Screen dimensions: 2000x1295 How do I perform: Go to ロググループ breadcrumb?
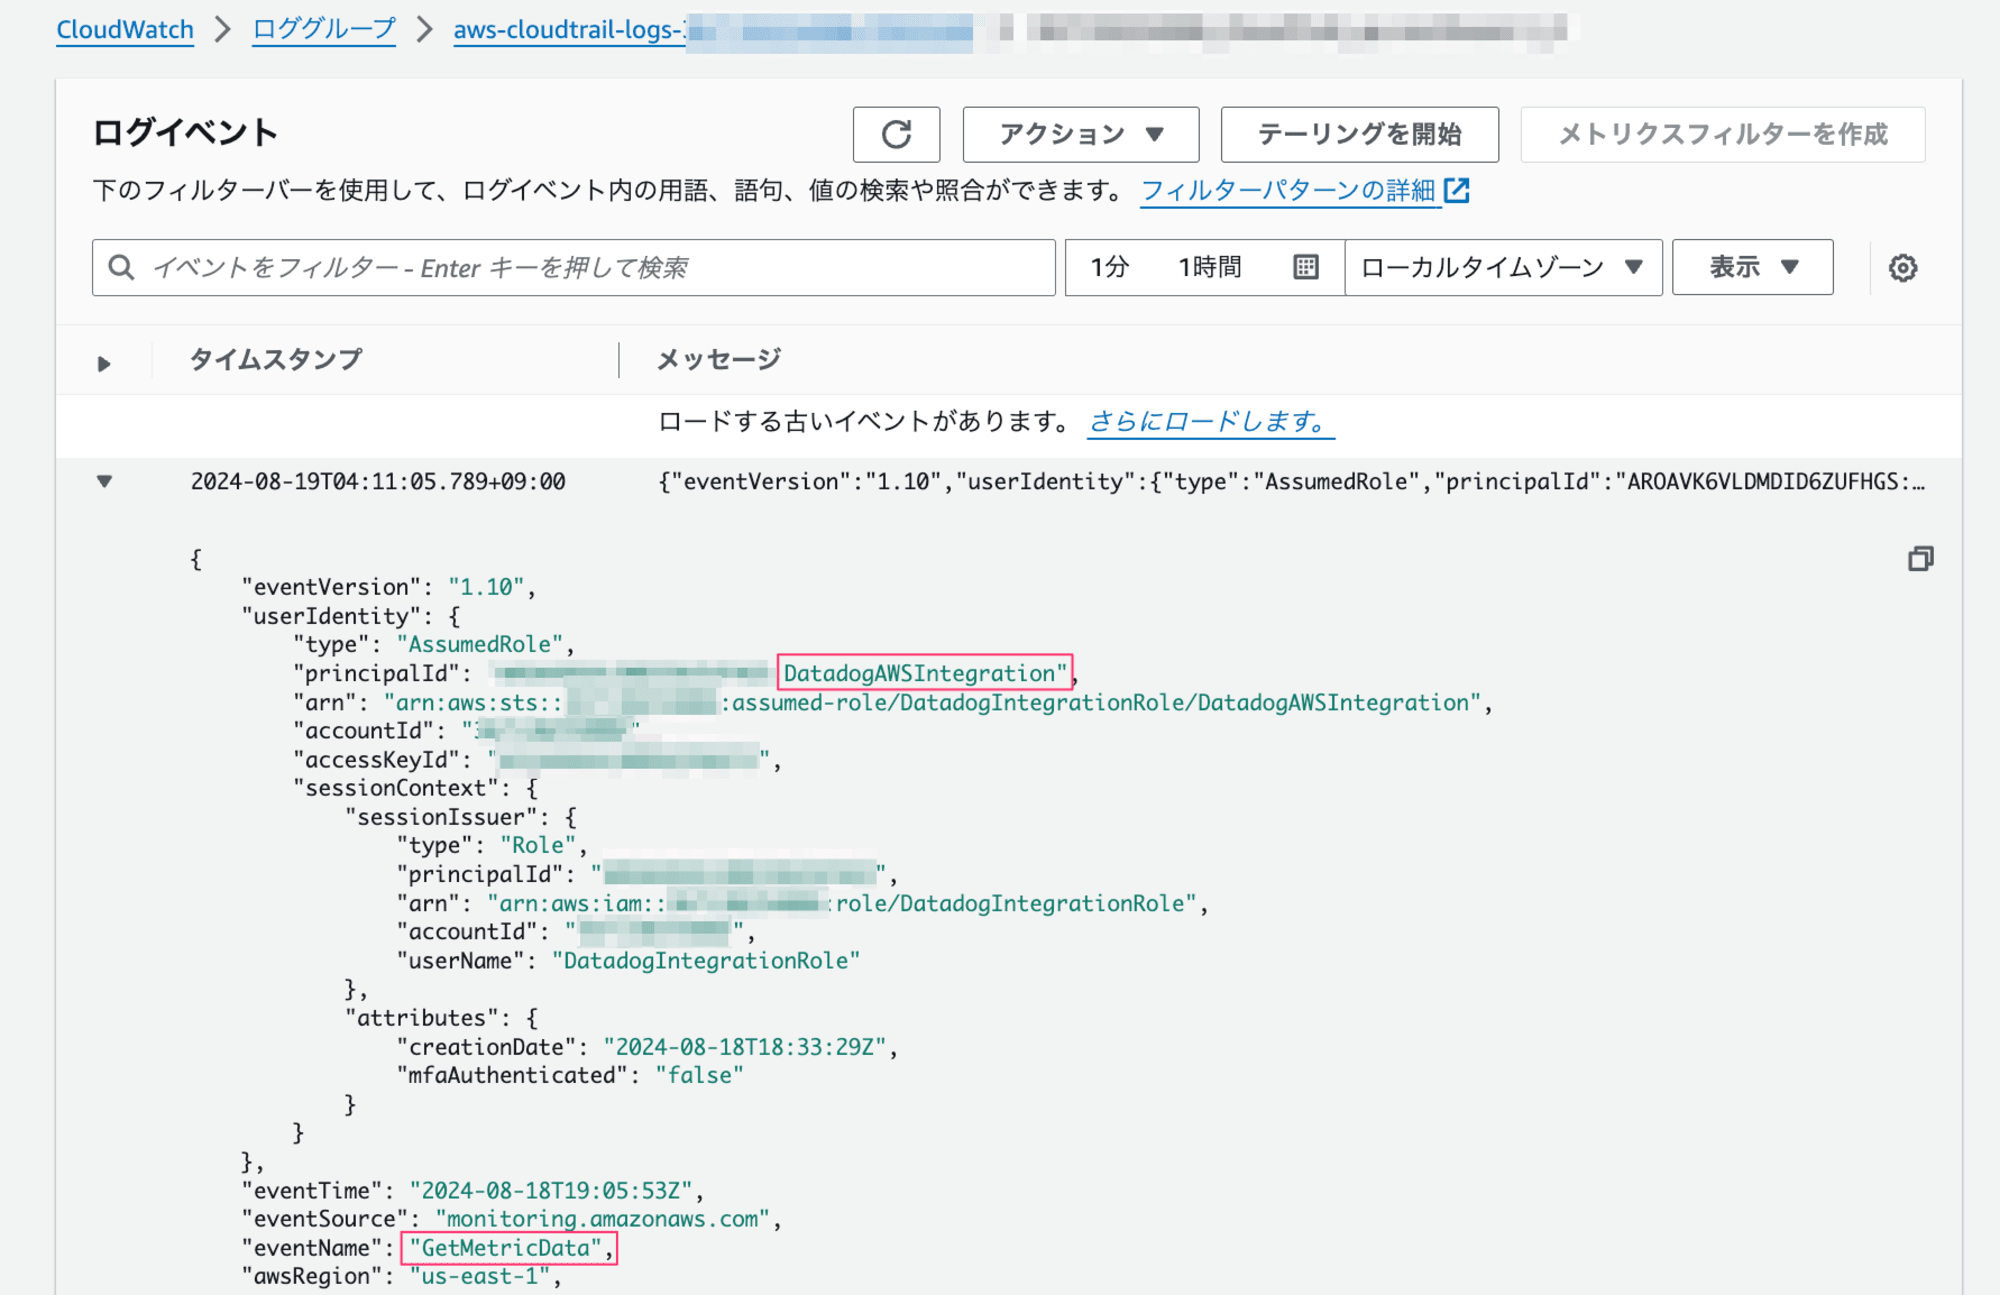coord(324,29)
